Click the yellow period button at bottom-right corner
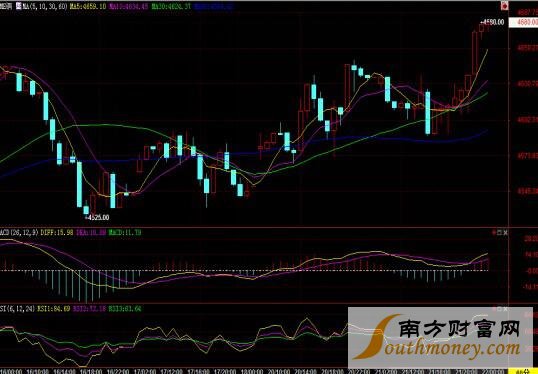This screenshot has width=538, height=374. click(524, 371)
